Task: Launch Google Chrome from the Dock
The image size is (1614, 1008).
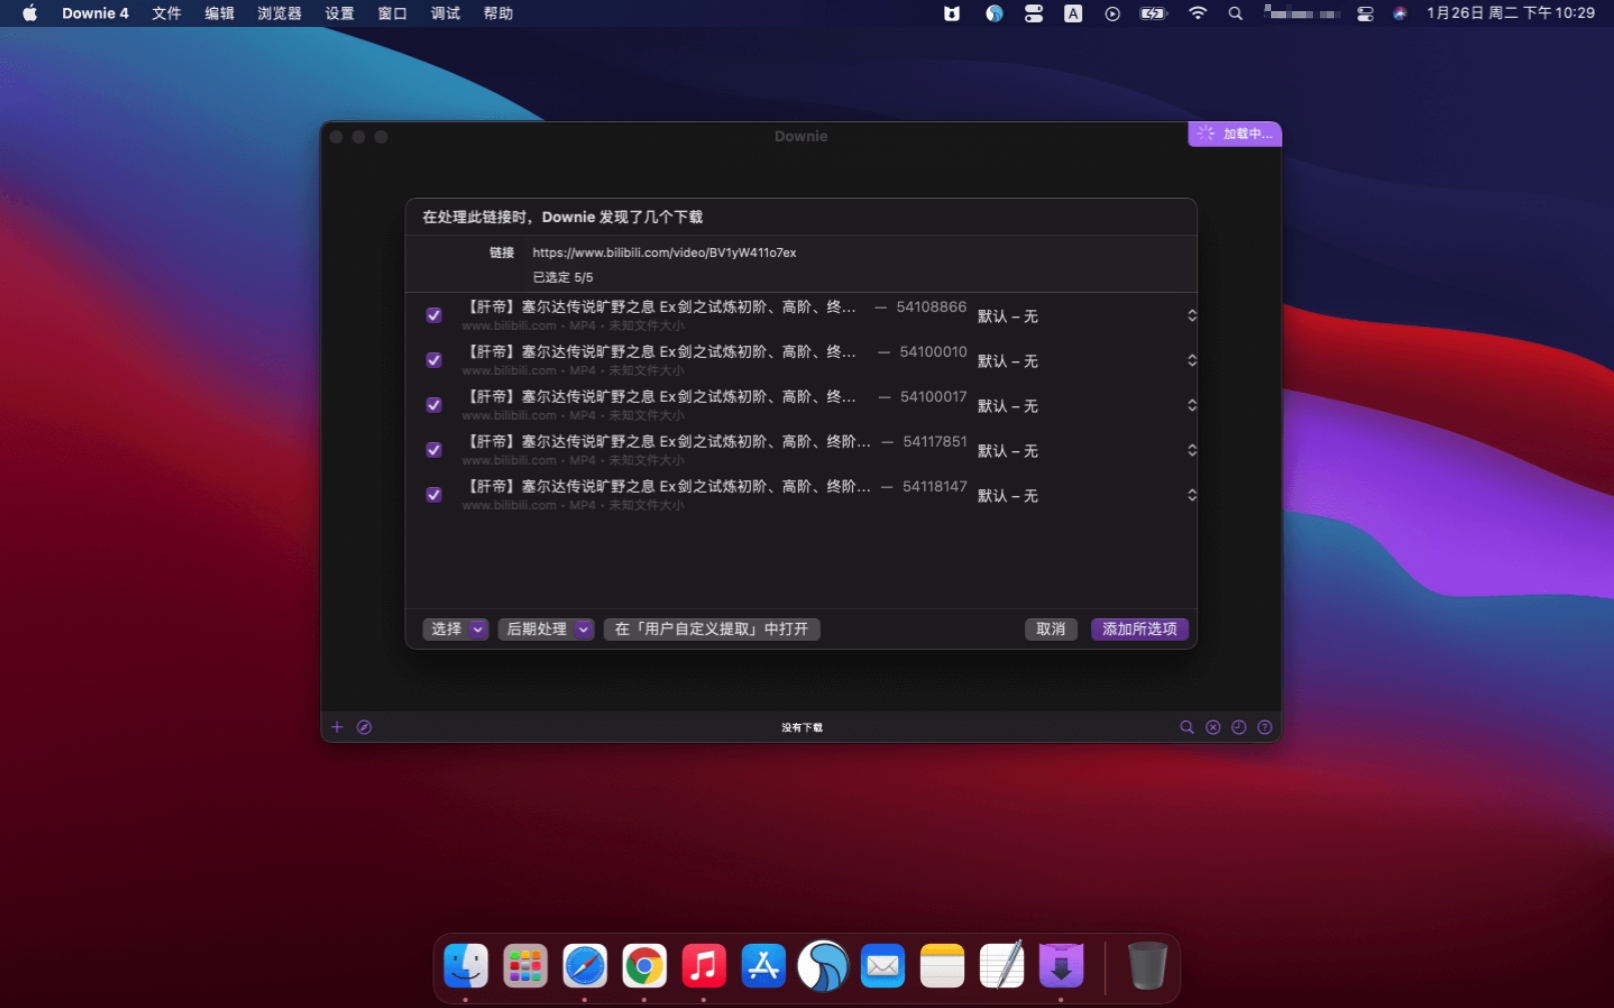Action: 644,966
